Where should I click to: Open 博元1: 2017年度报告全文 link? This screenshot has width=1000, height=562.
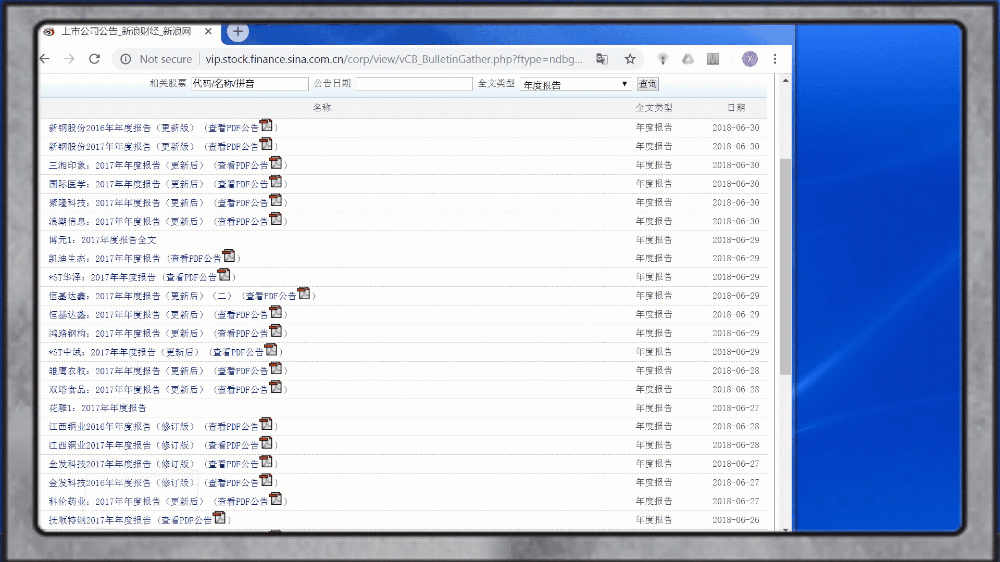(x=103, y=240)
